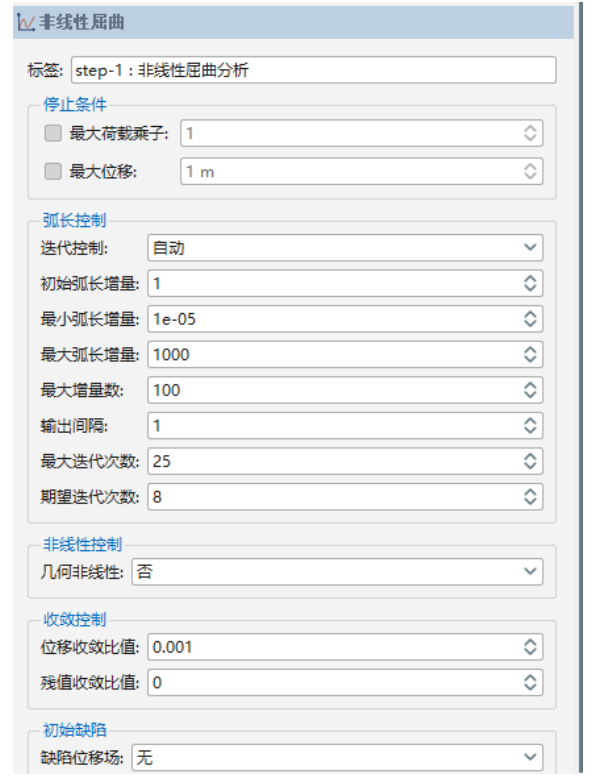Open the 迭代控制 dropdown set to 自动
Screen dimensions: 602x784
344,248
